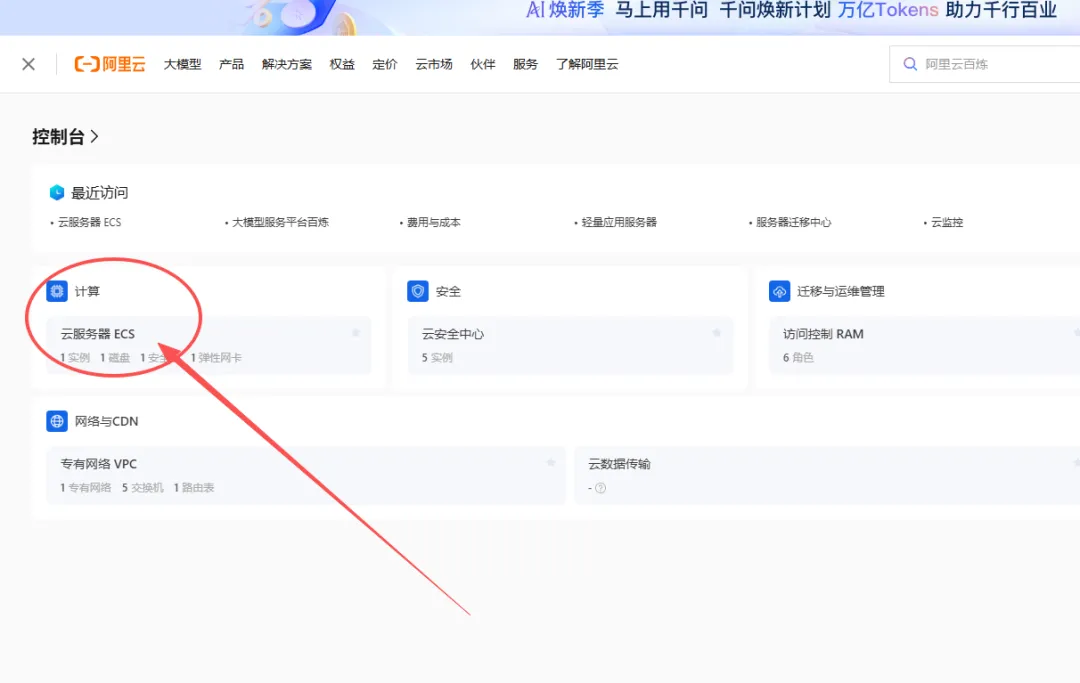Open recent 费用与成本 link
The height and width of the screenshot is (683, 1080).
click(433, 222)
